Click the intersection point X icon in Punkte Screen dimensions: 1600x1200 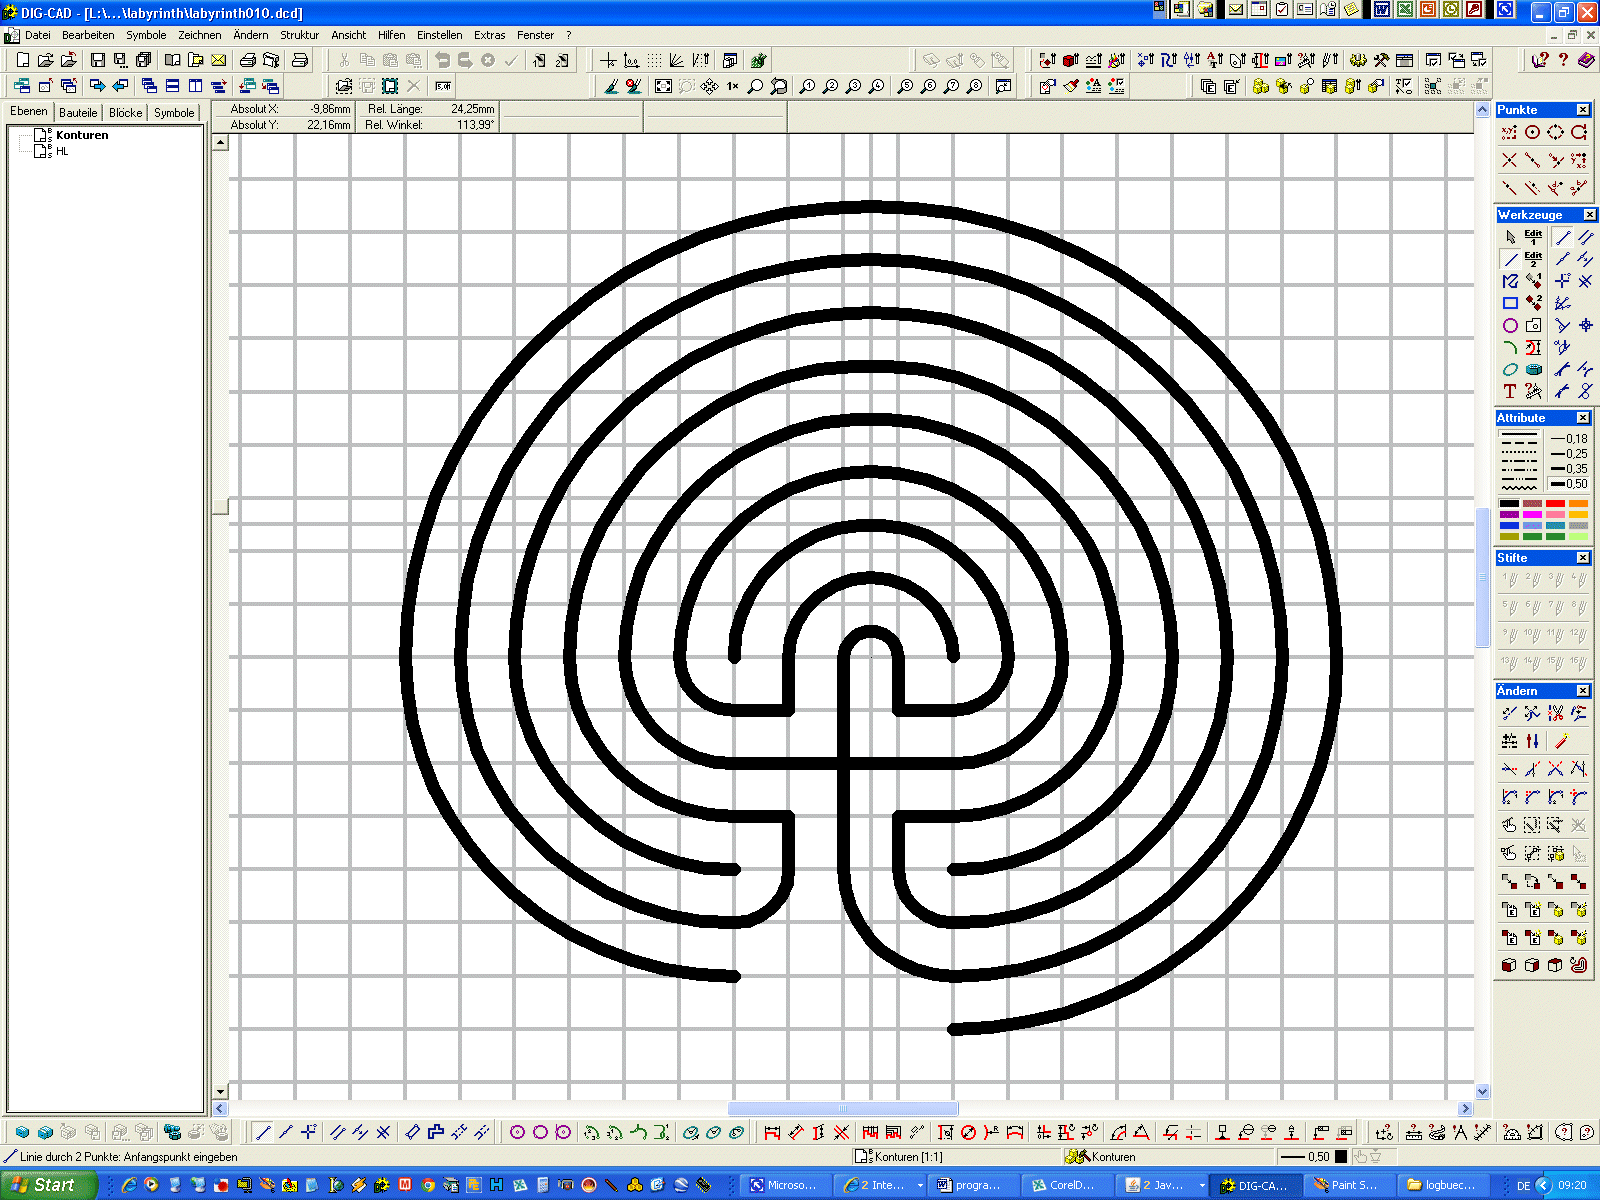coord(1509,160)
